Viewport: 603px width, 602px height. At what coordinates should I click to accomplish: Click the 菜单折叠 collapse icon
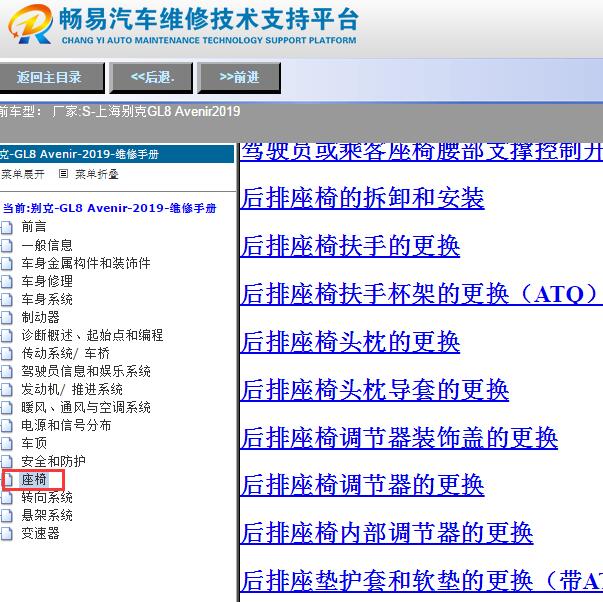point(63,174)
